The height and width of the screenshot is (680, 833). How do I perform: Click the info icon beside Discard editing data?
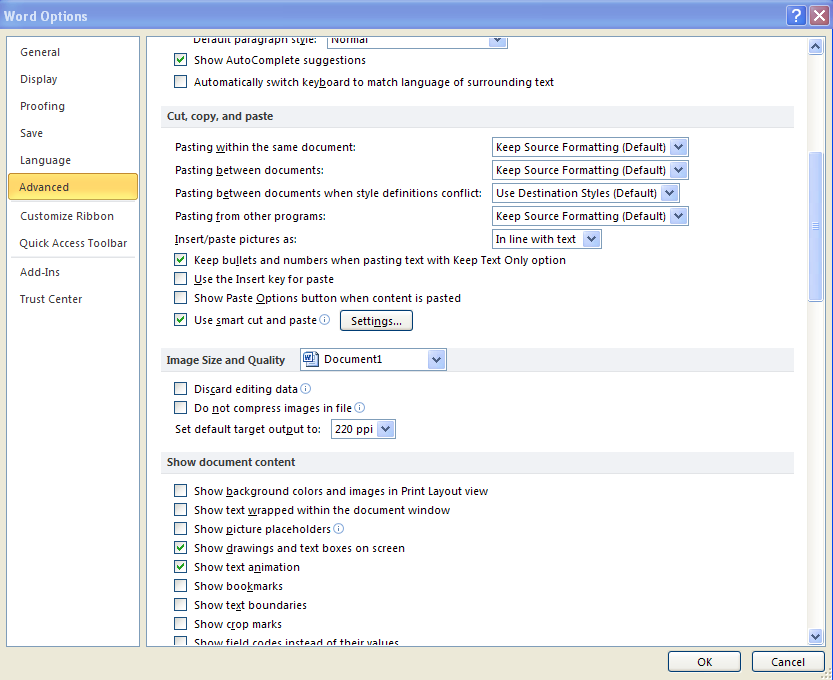pyautogui.click(x=307, y=388)
